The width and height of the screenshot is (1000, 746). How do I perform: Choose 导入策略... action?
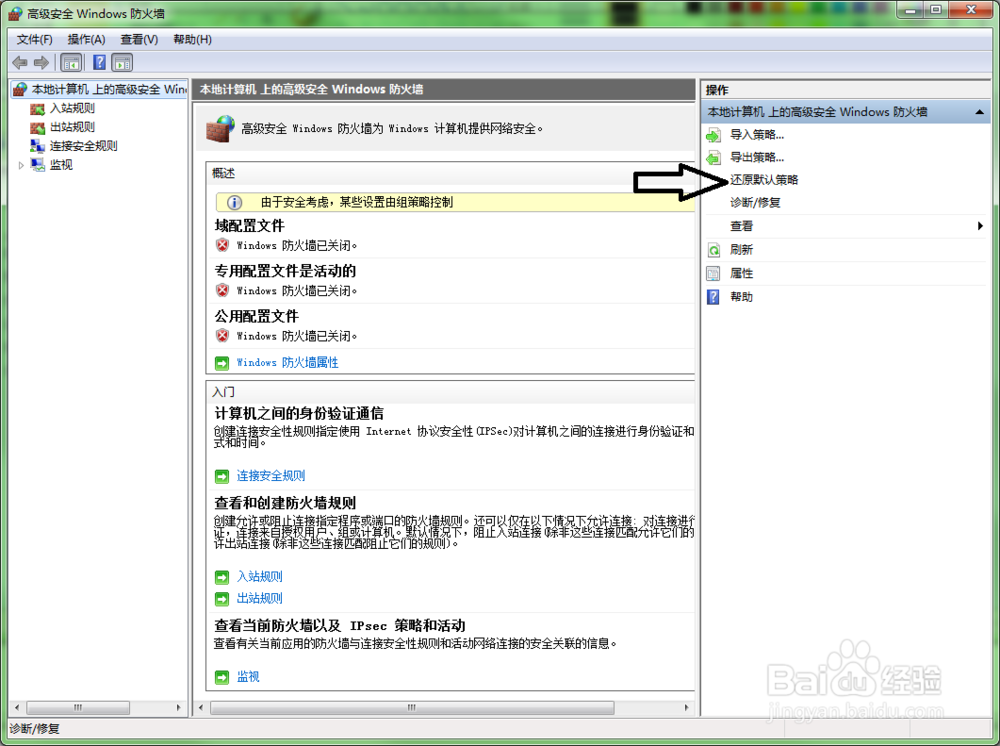click(x=757, y=135)
